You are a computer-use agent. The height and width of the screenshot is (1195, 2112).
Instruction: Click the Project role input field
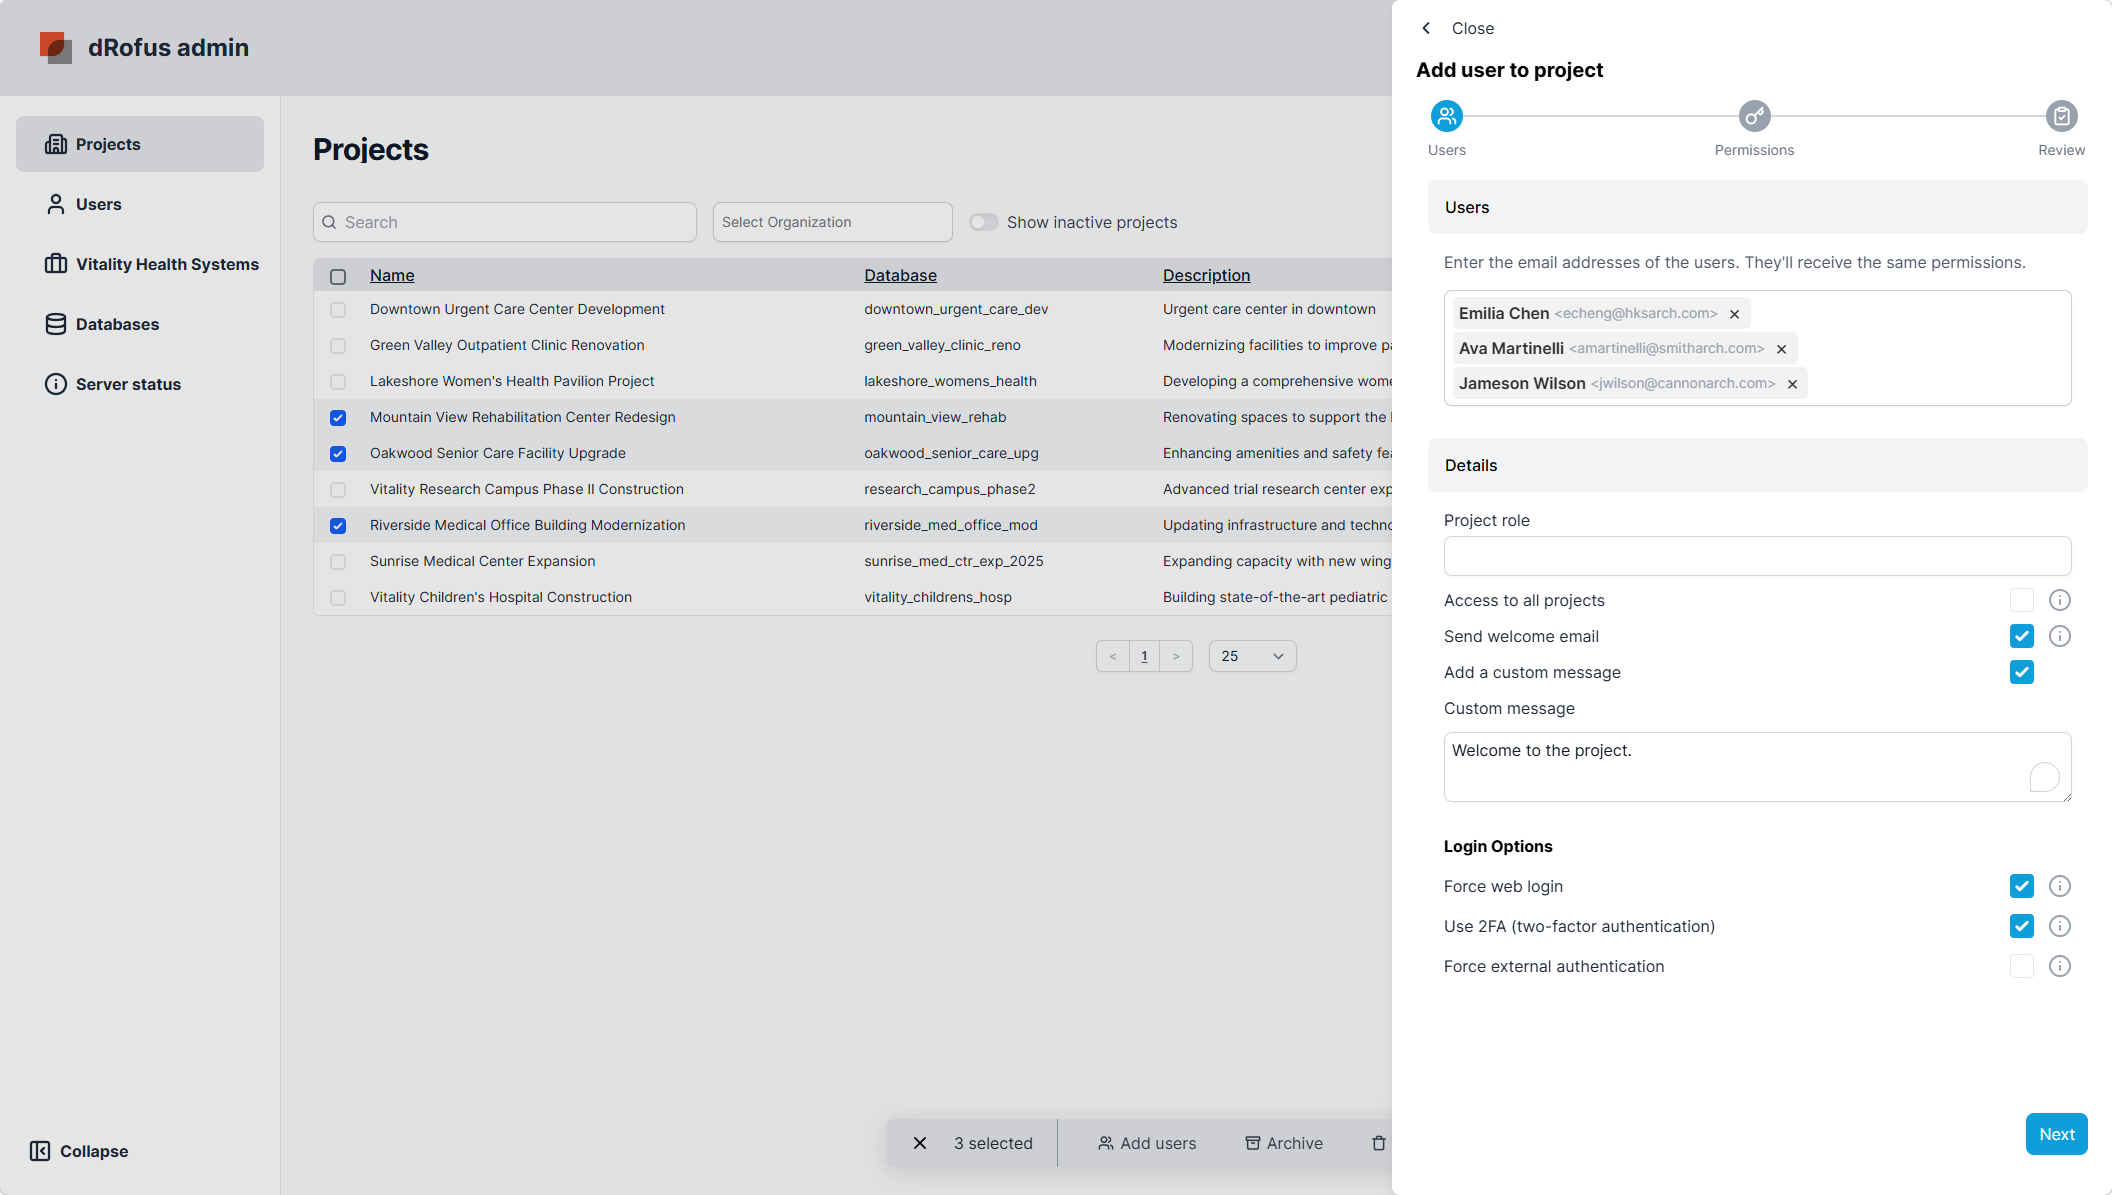tap(1758, 556)
